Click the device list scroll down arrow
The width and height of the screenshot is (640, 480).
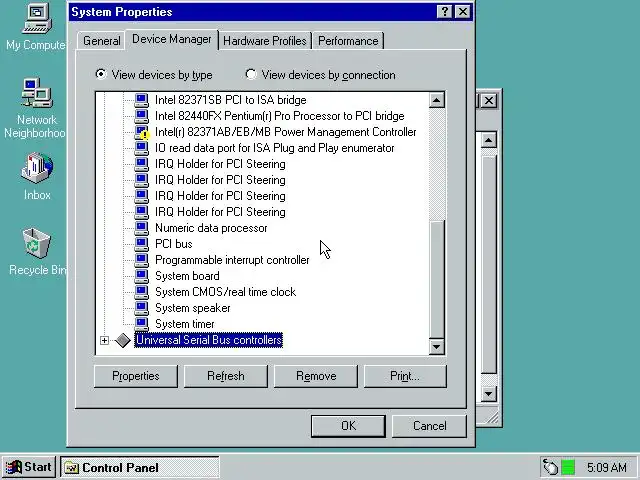click(436, 347)
